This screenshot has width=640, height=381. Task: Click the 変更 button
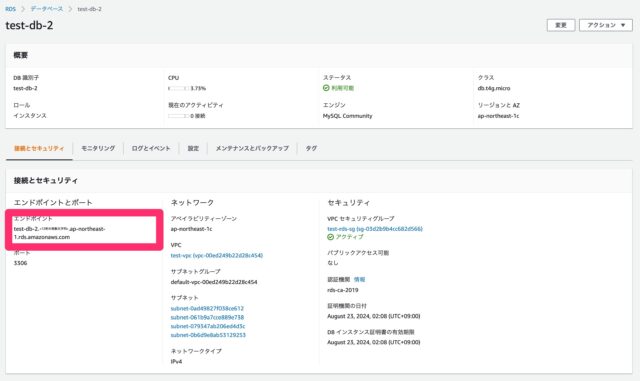pyautogui.click(x=561, y=25)
